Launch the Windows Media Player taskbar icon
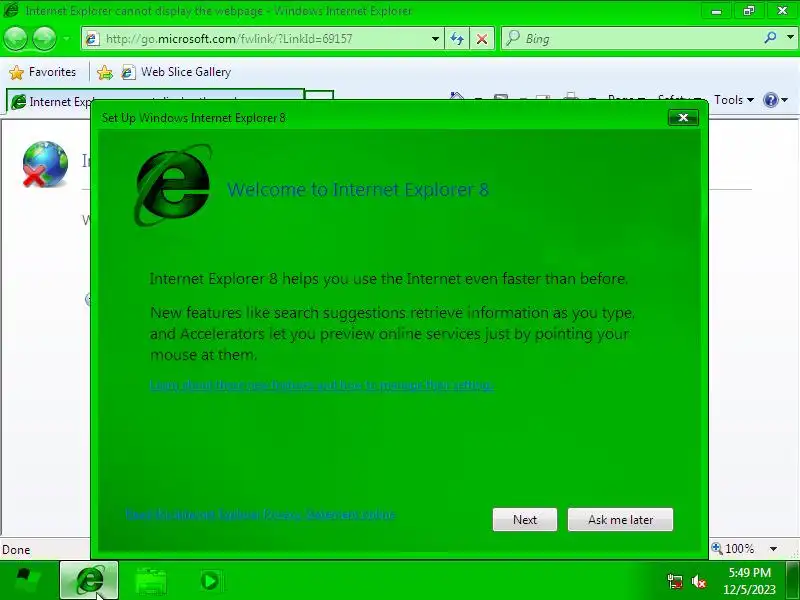This screenshot has height=600, width=800. 210,581
